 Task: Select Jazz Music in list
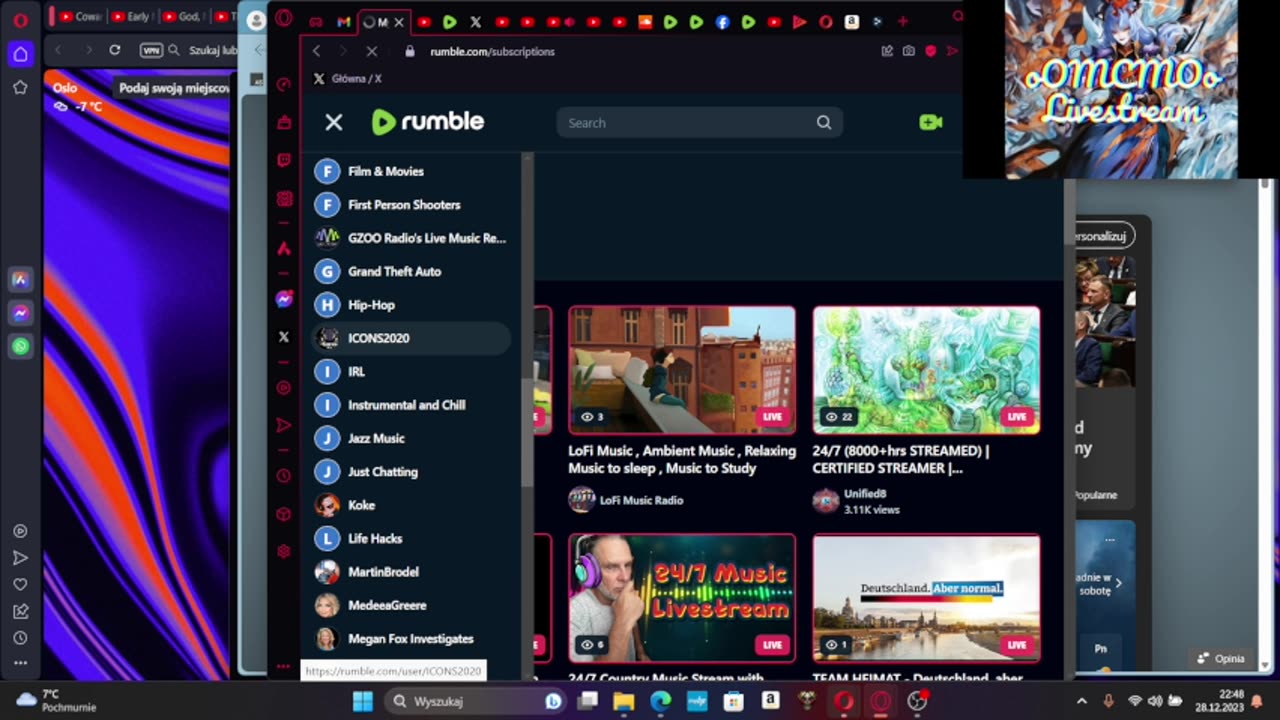[412, 438]
